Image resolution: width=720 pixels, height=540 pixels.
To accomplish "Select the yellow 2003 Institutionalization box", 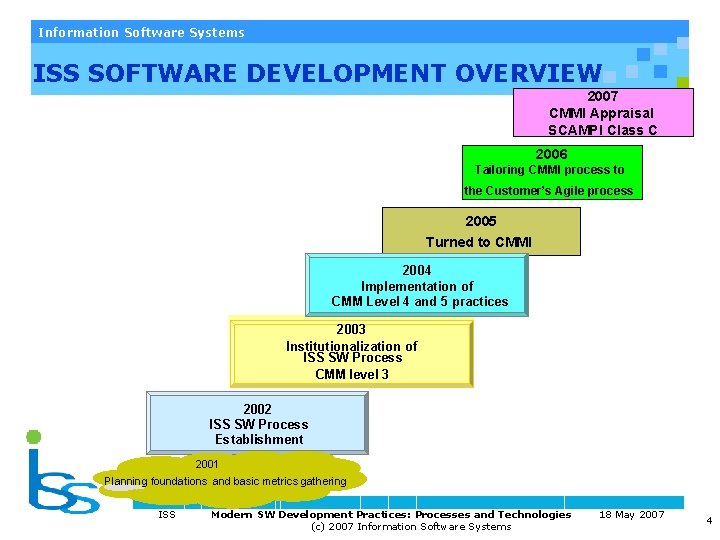I will pyautogui.click(x=352, y=352).
